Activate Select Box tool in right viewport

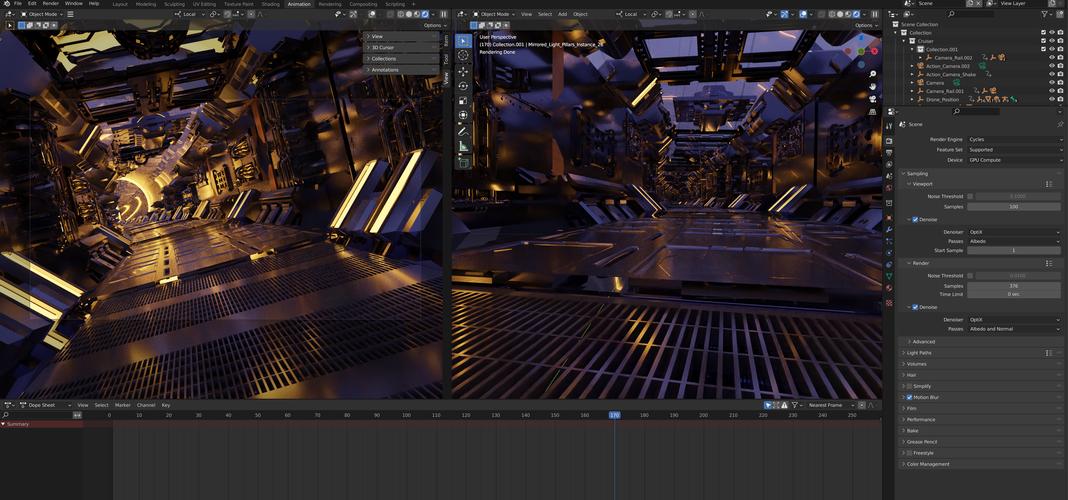pyautogui.click(x=463, y=41)
